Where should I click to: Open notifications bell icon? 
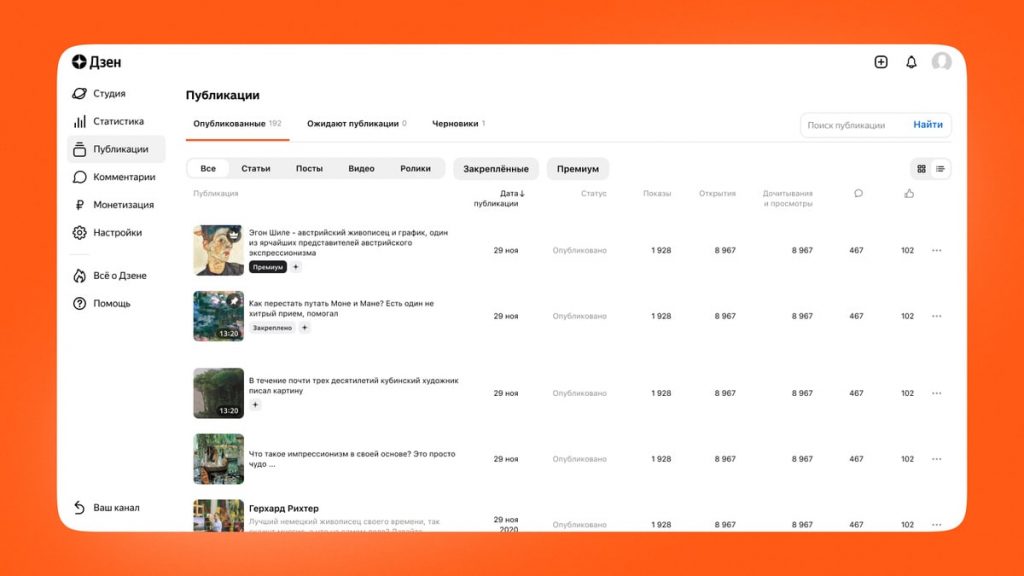[911, 62]
